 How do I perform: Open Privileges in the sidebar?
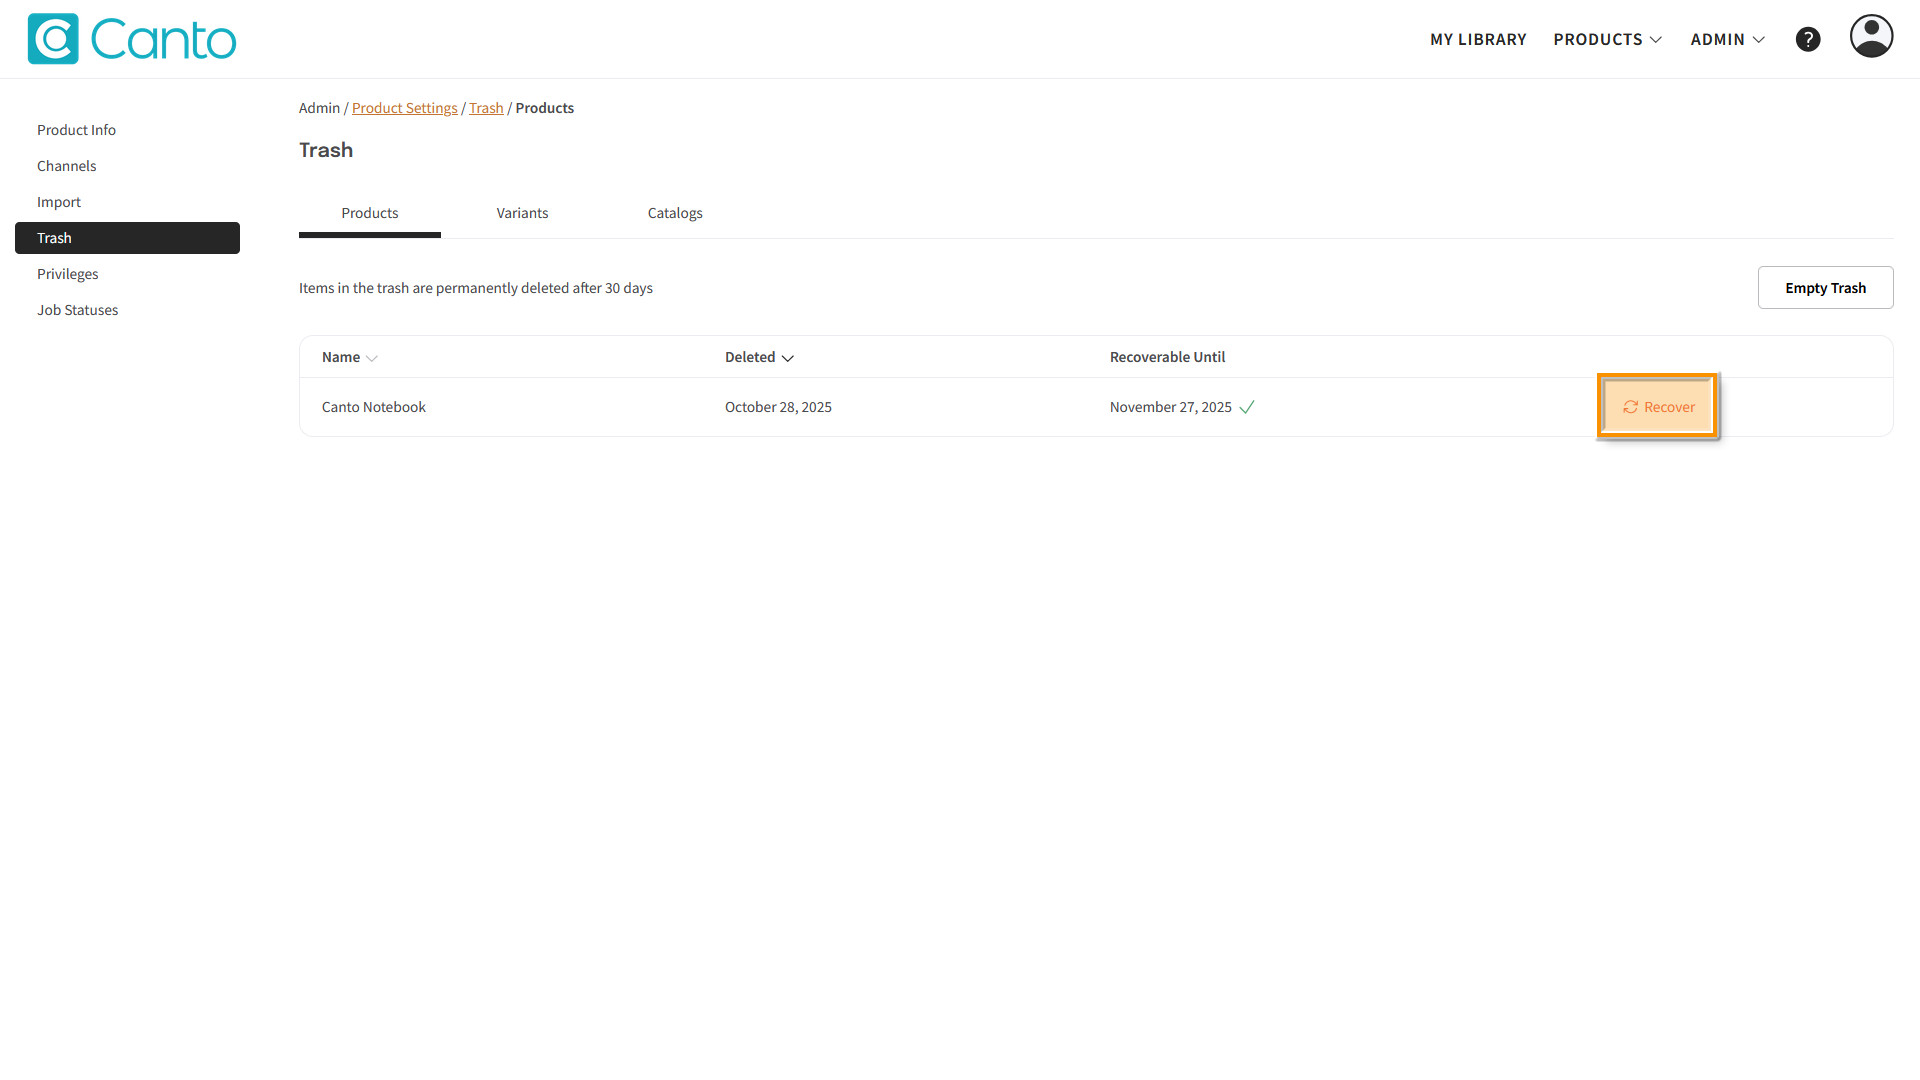pos(127,274)
